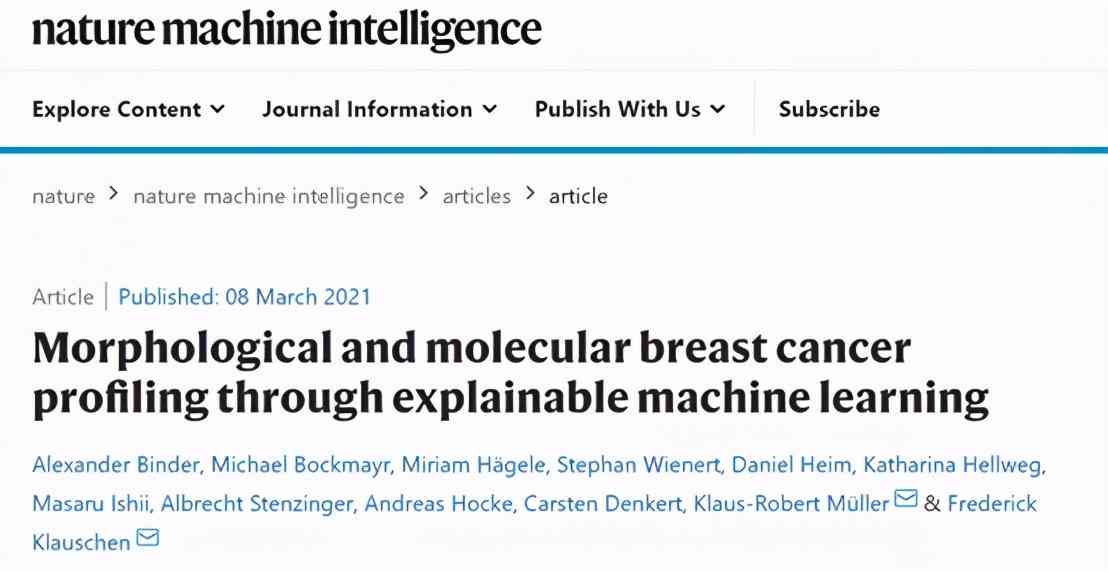
Task: Open the nature machine intelligence breadcrumb
Action: pos(269,196)
